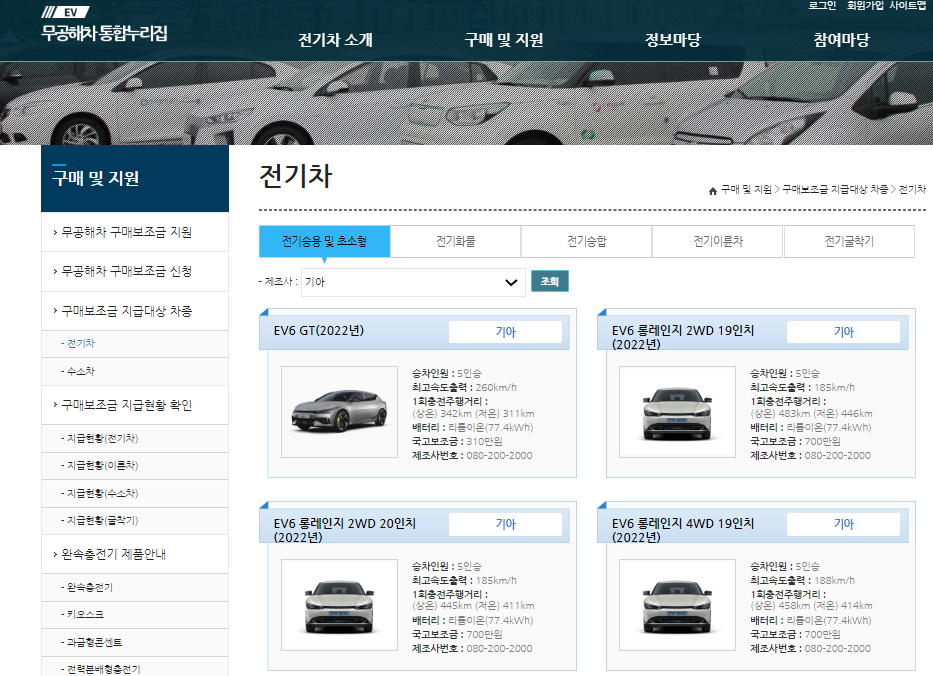Screen dimensions: 933x676
Task: Expand 무공해차 구매보조금 지원 in the sidebar
Action: point(135,232)
